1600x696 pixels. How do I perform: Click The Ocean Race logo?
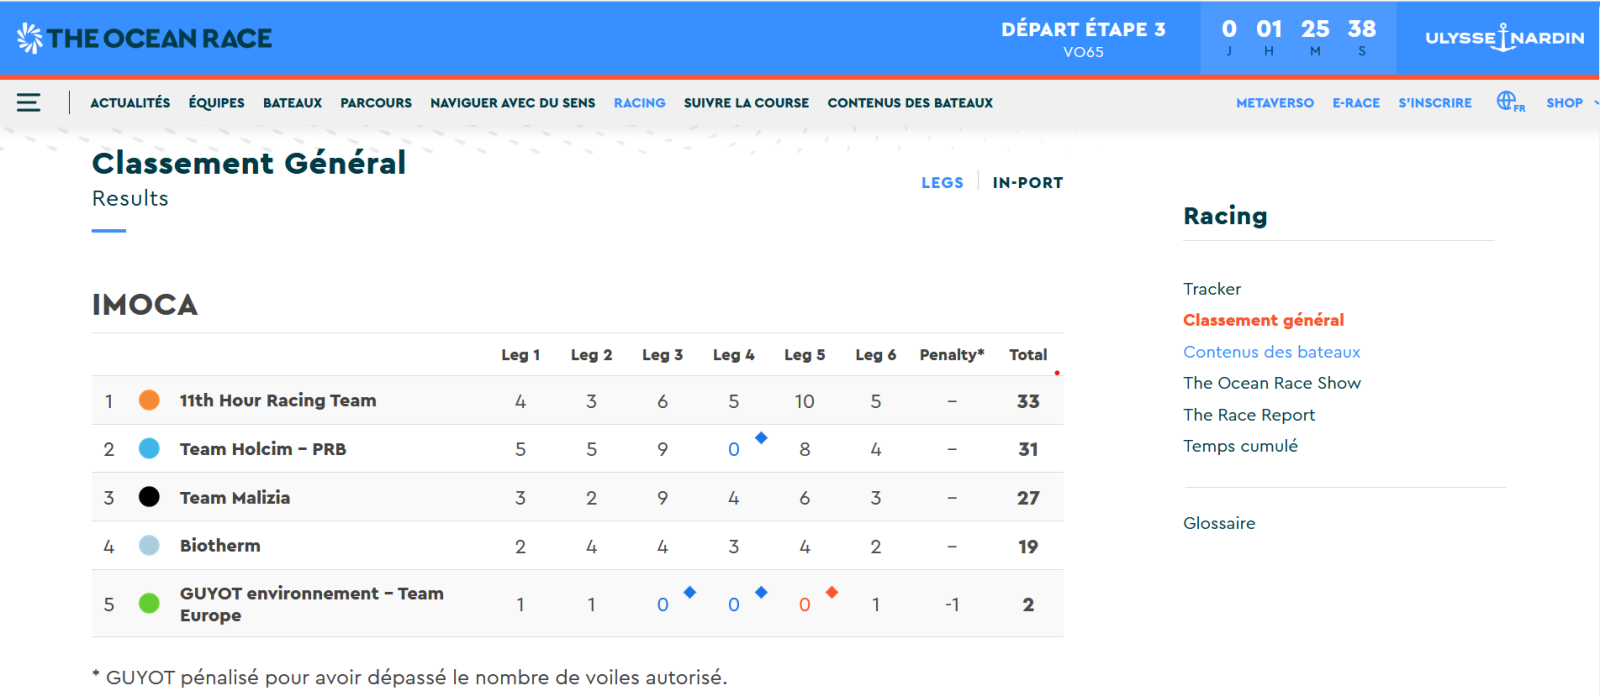click(145, 38)
